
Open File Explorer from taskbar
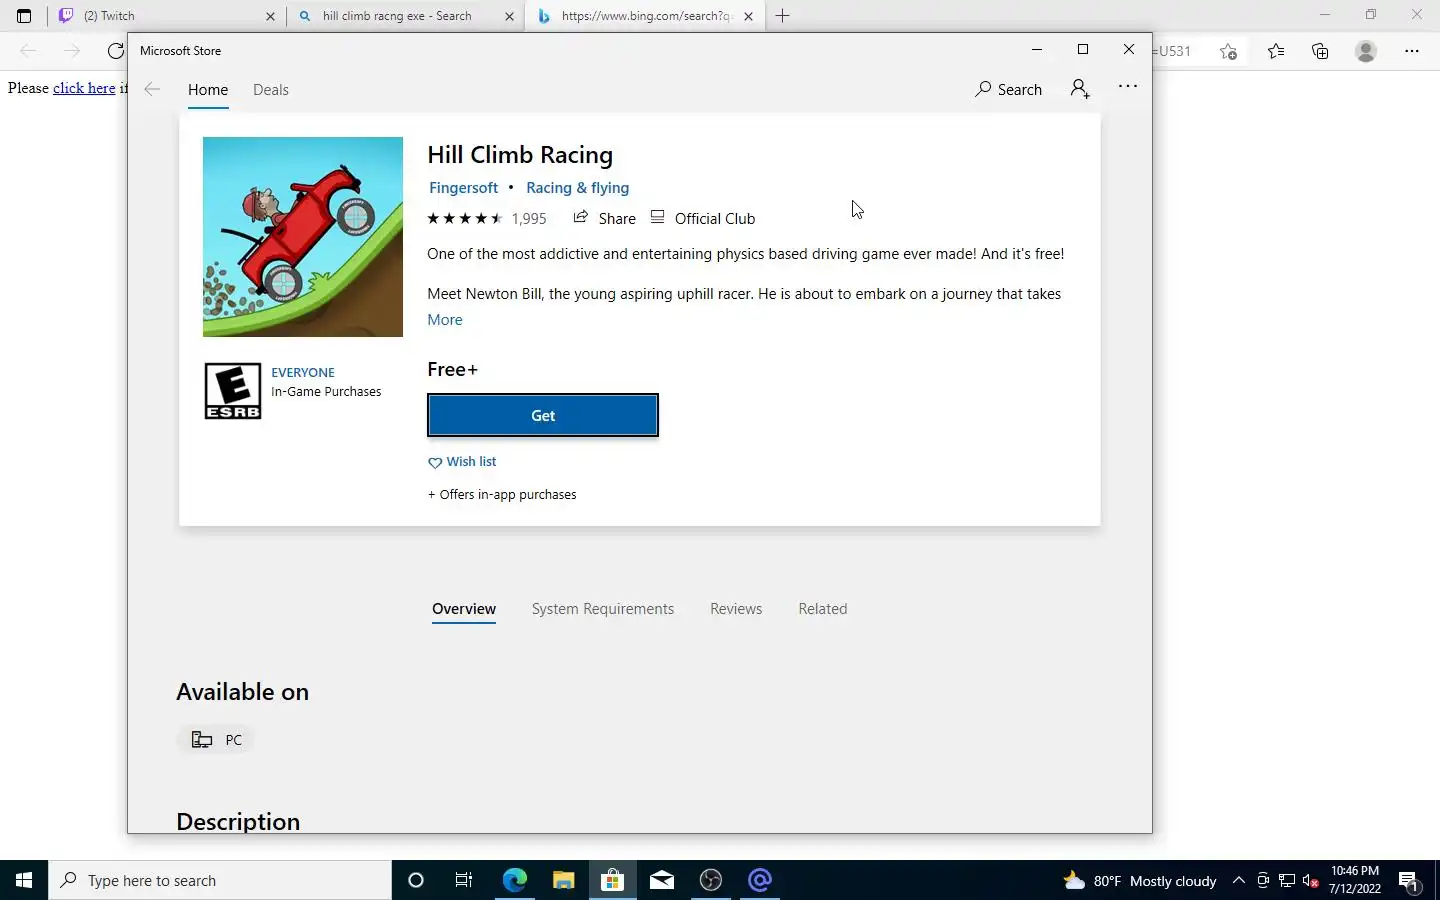563,880
